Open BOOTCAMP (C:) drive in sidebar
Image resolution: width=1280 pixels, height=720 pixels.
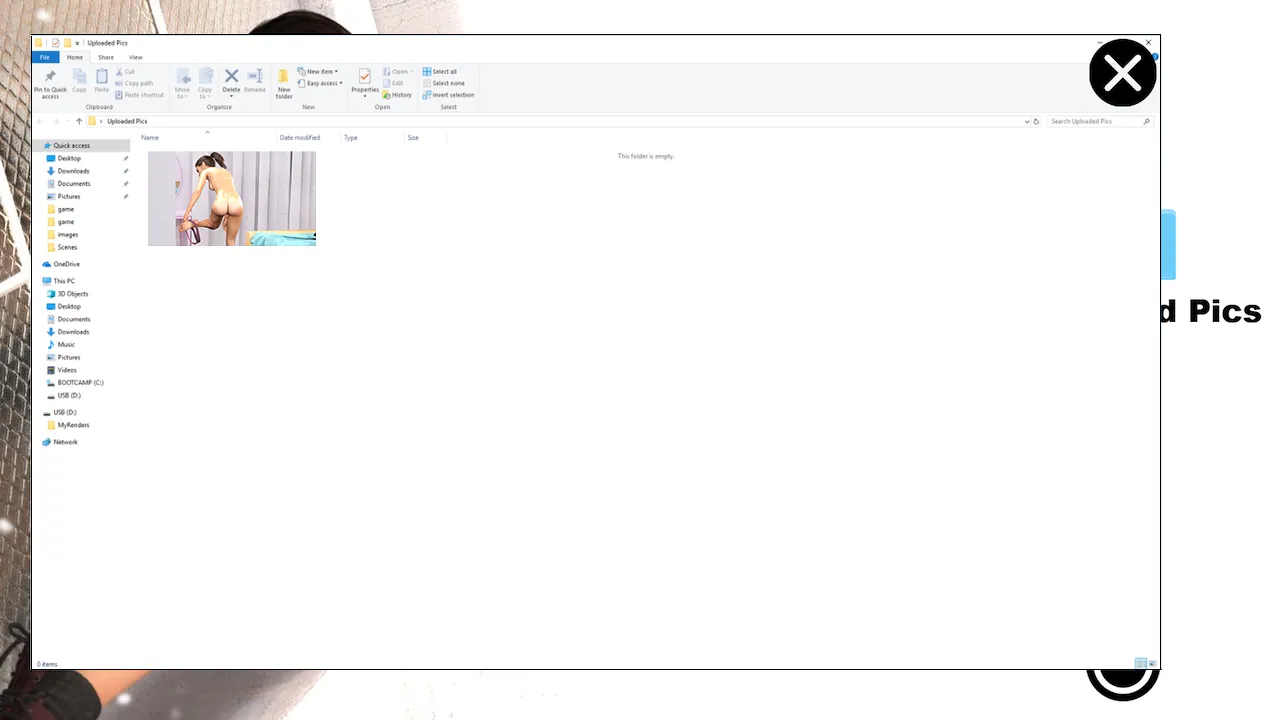(80, 383)
